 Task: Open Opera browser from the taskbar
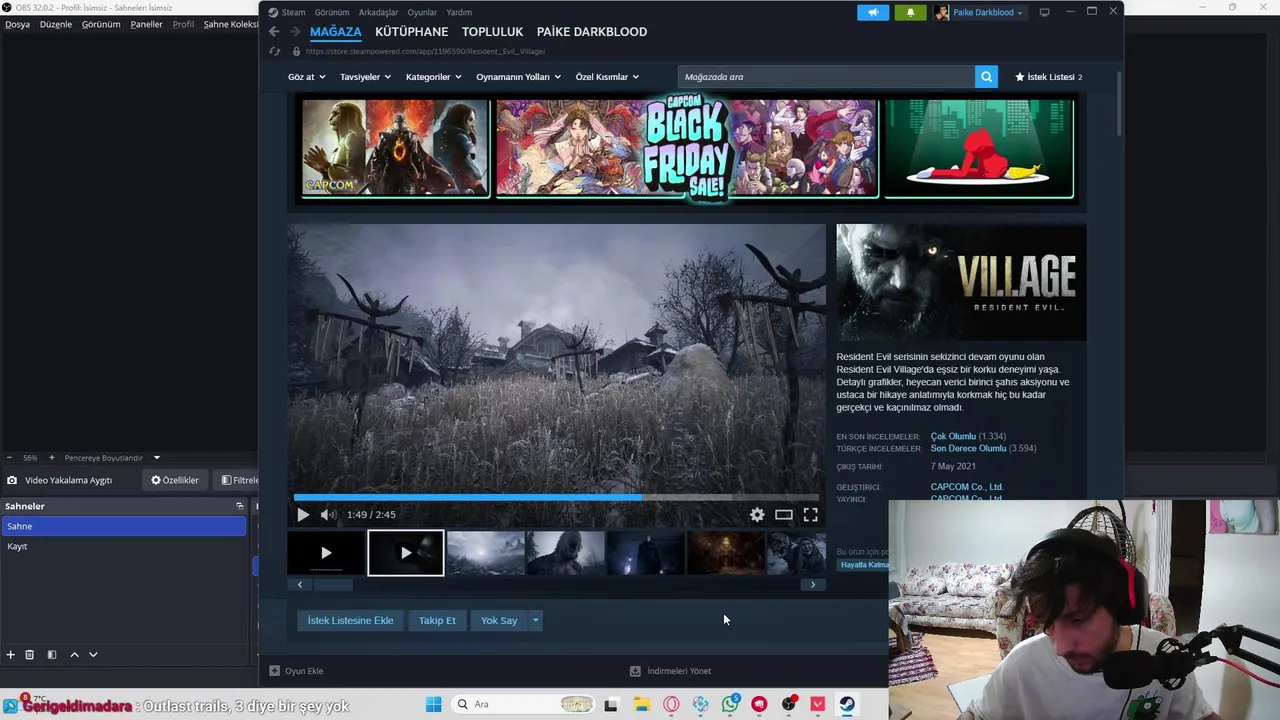pyautogui.click(x=671, y=704)
